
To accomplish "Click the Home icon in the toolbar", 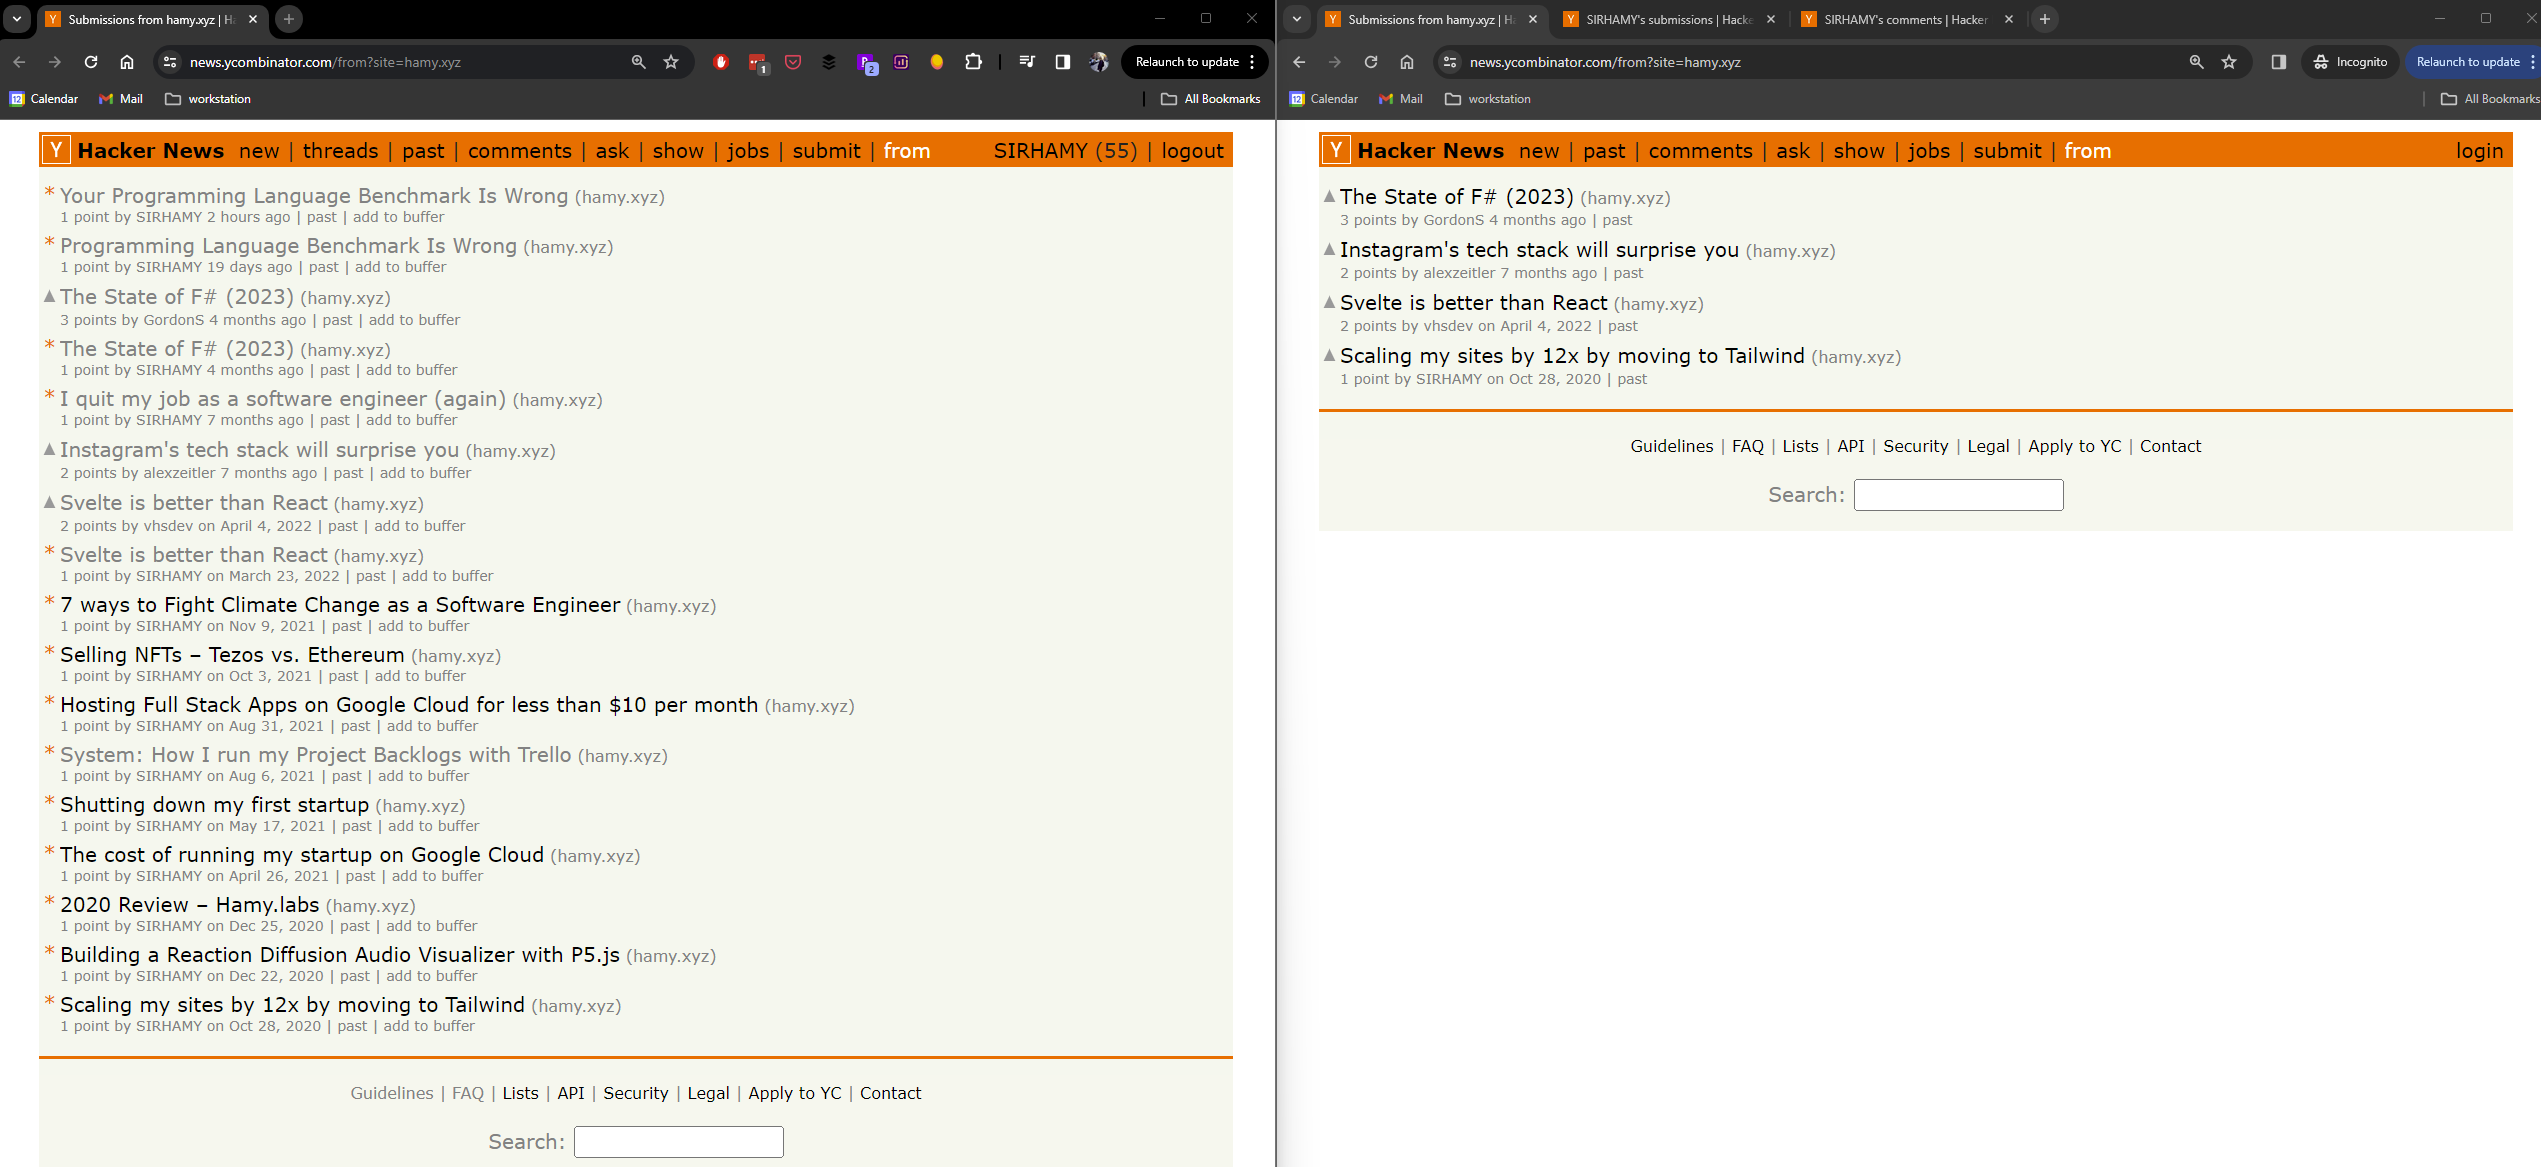I will pos(128,62).
